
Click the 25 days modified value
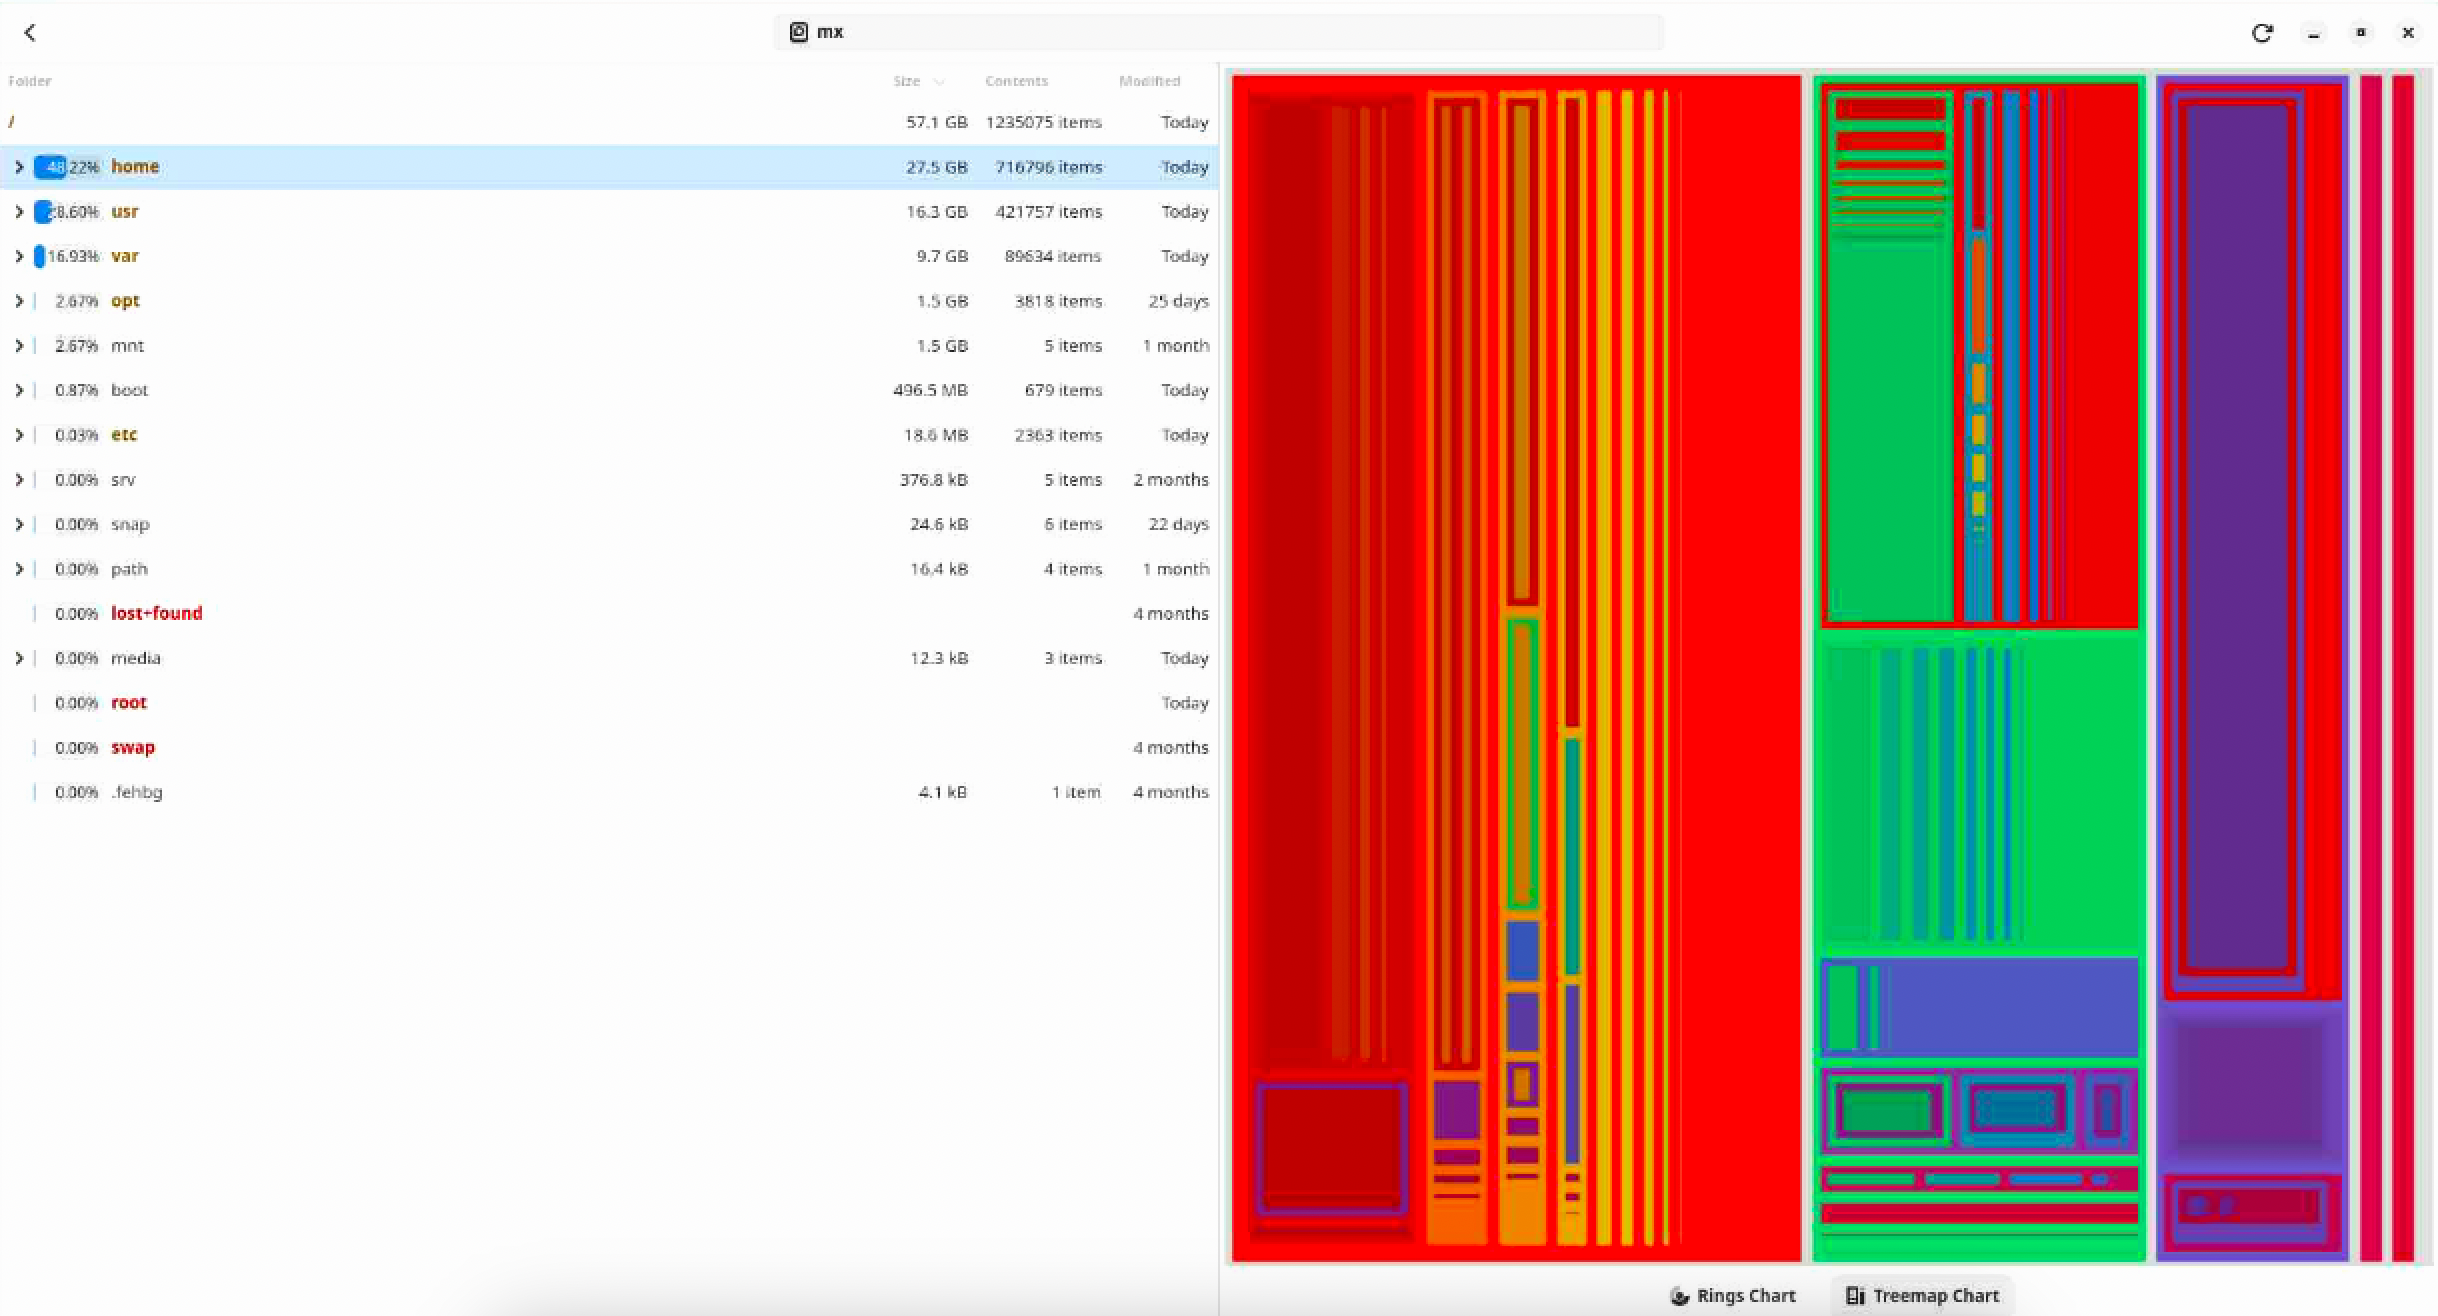[1178, 301]
